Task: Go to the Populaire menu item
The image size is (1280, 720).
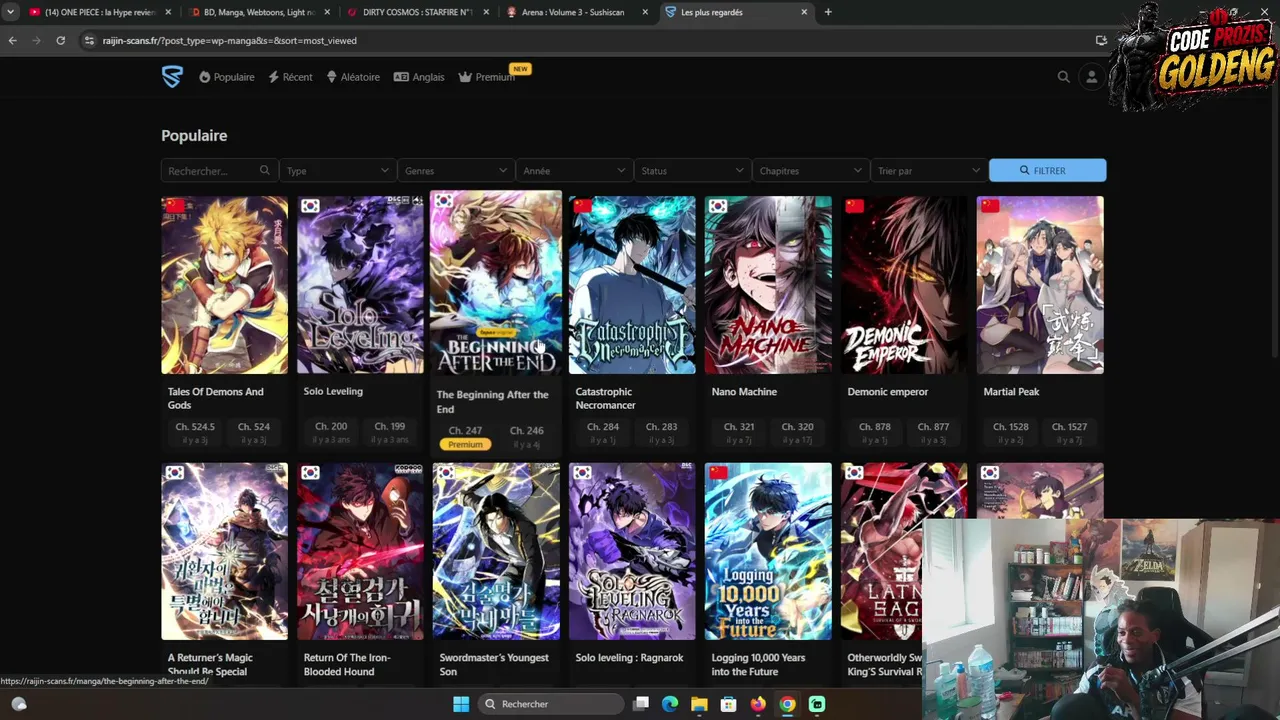Action: (226, 77)
